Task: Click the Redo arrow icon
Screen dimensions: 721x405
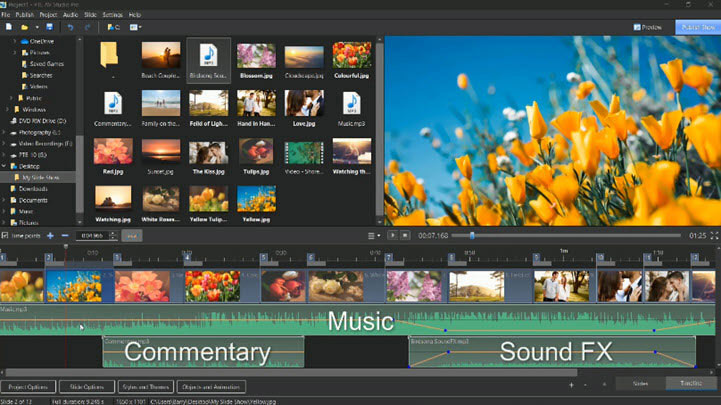Action: (86, 27)
